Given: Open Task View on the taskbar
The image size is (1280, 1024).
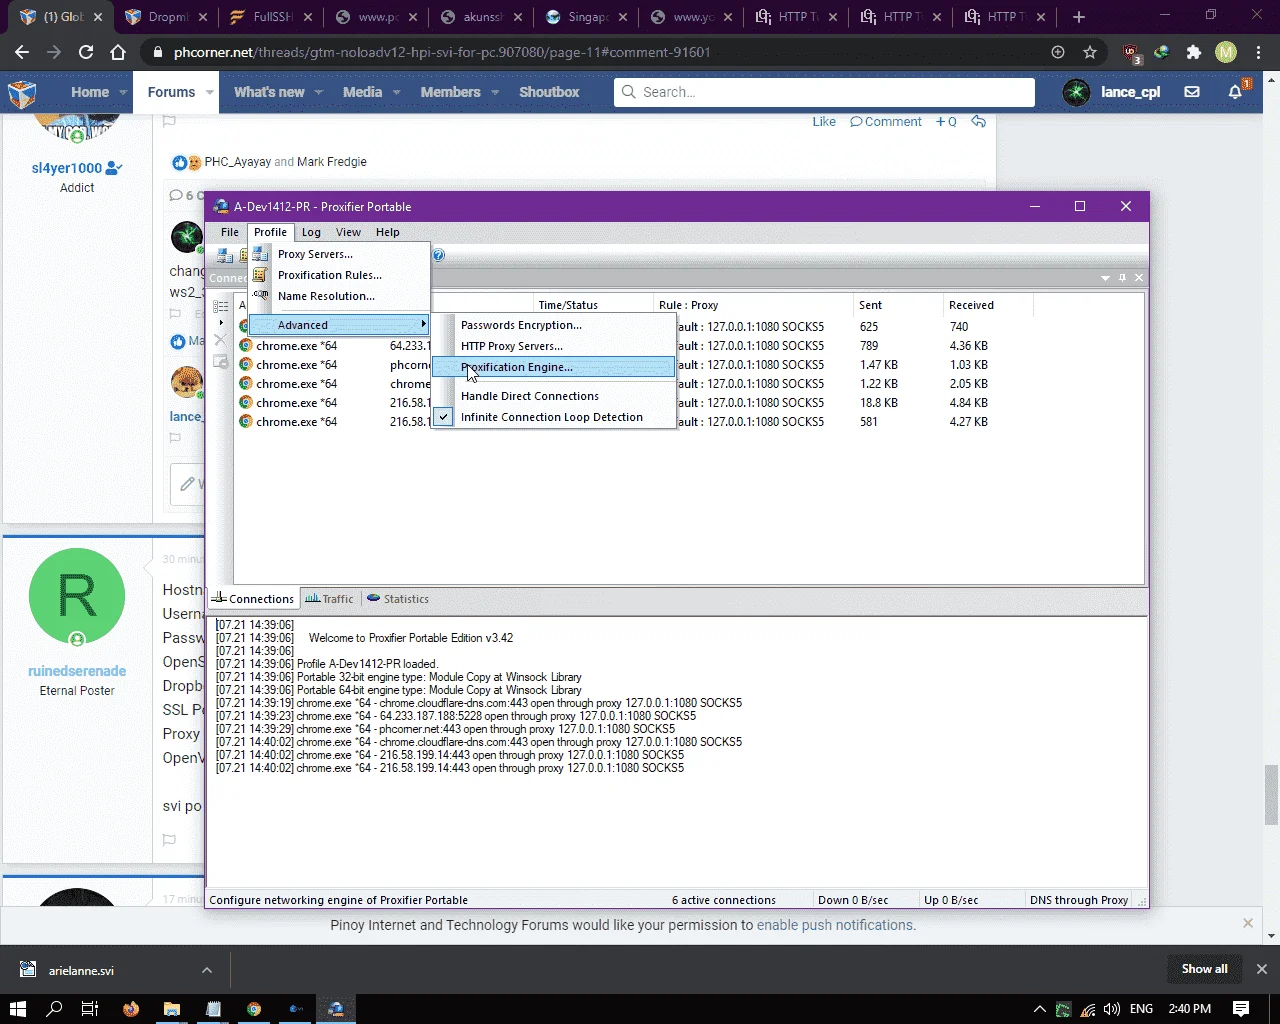Looking at the screenshot, I should (x=90, y=1009).
